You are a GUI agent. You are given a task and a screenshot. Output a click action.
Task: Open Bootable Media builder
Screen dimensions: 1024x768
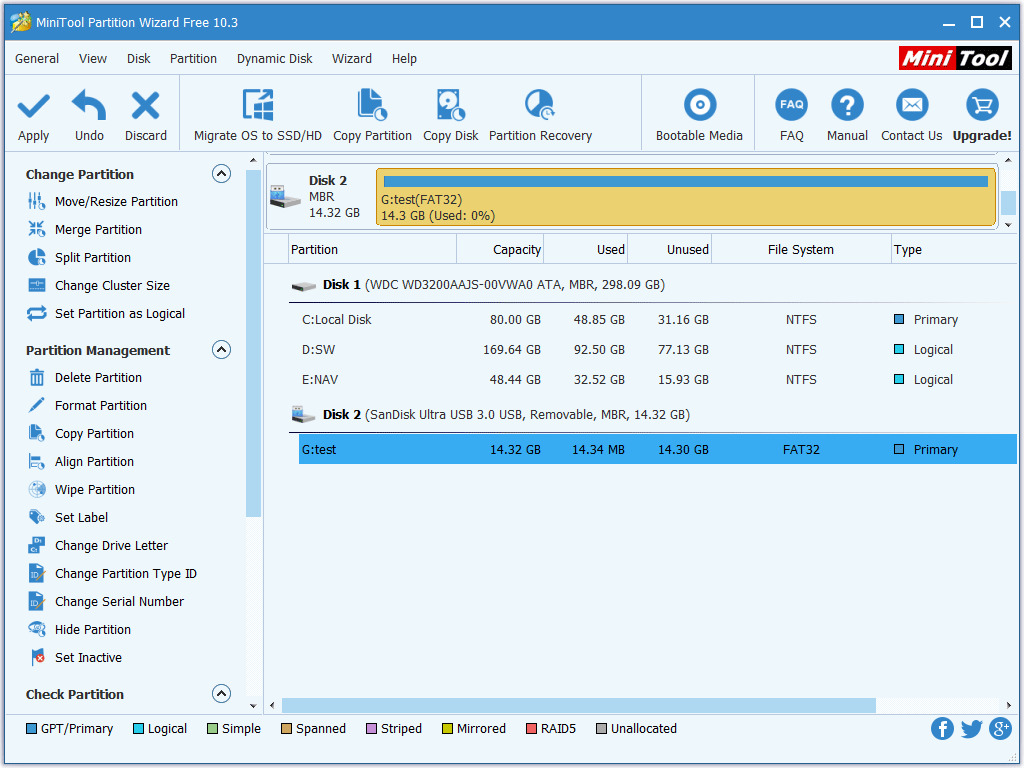(699, 106)
